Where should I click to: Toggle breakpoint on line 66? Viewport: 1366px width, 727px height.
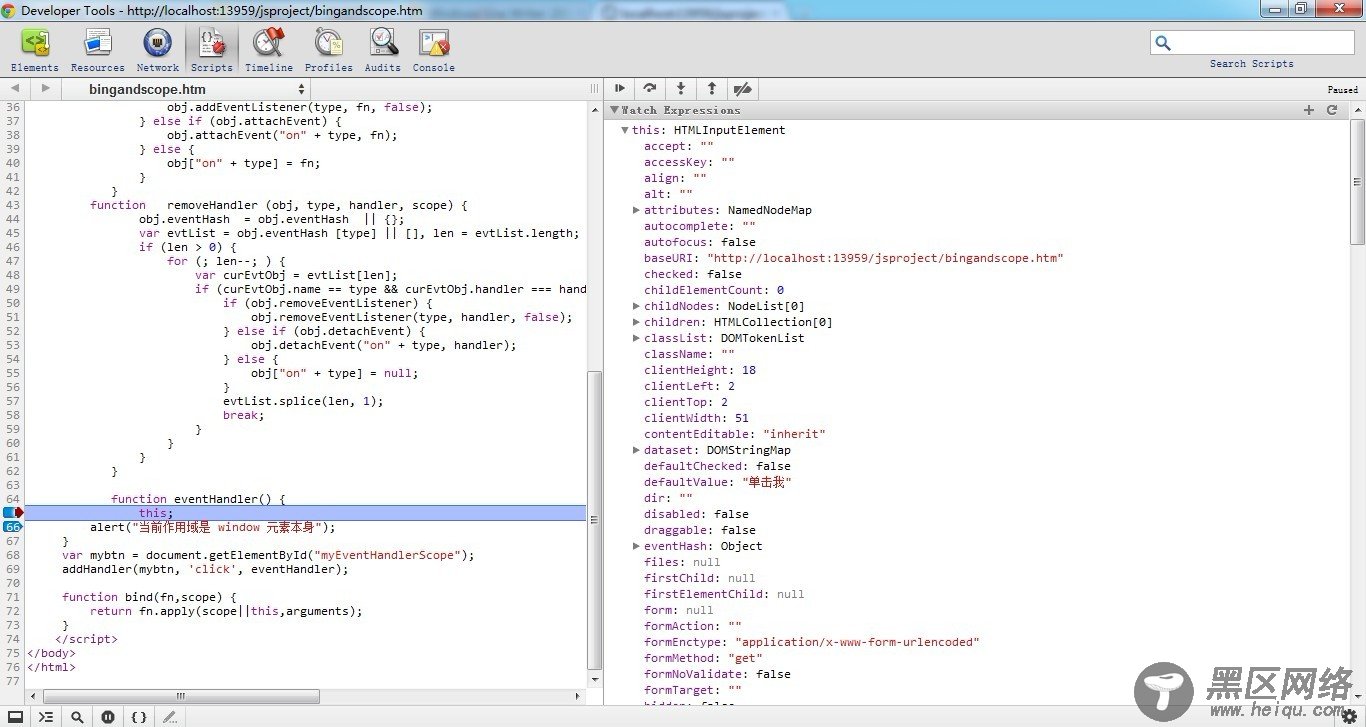[12, 527]
